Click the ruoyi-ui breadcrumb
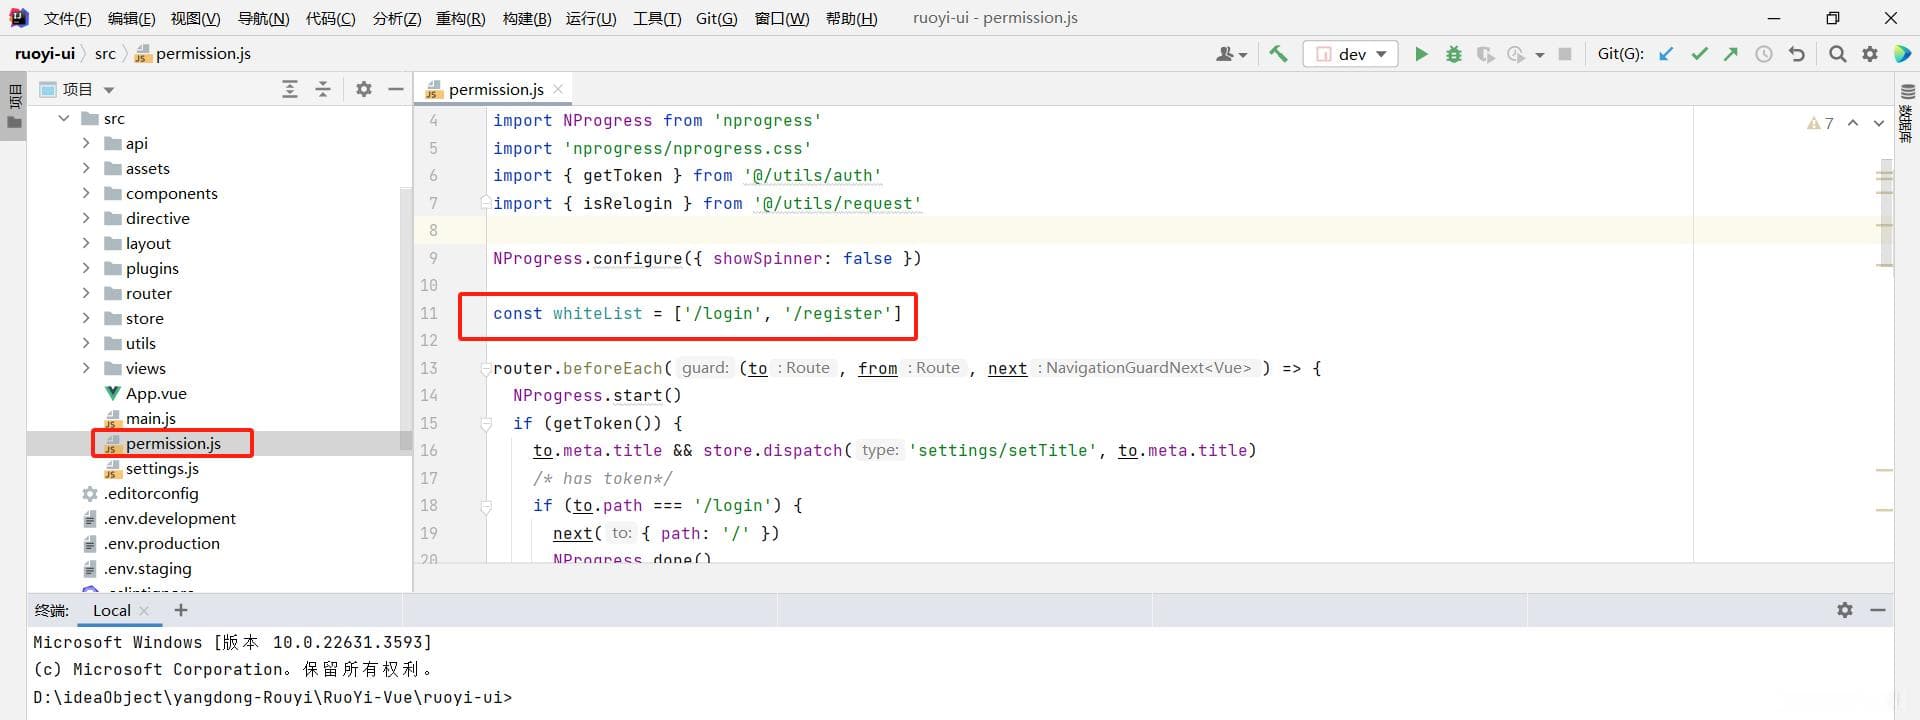Image resolution: width=1920 pixels, height=720 pixels. tap(45, 54)
